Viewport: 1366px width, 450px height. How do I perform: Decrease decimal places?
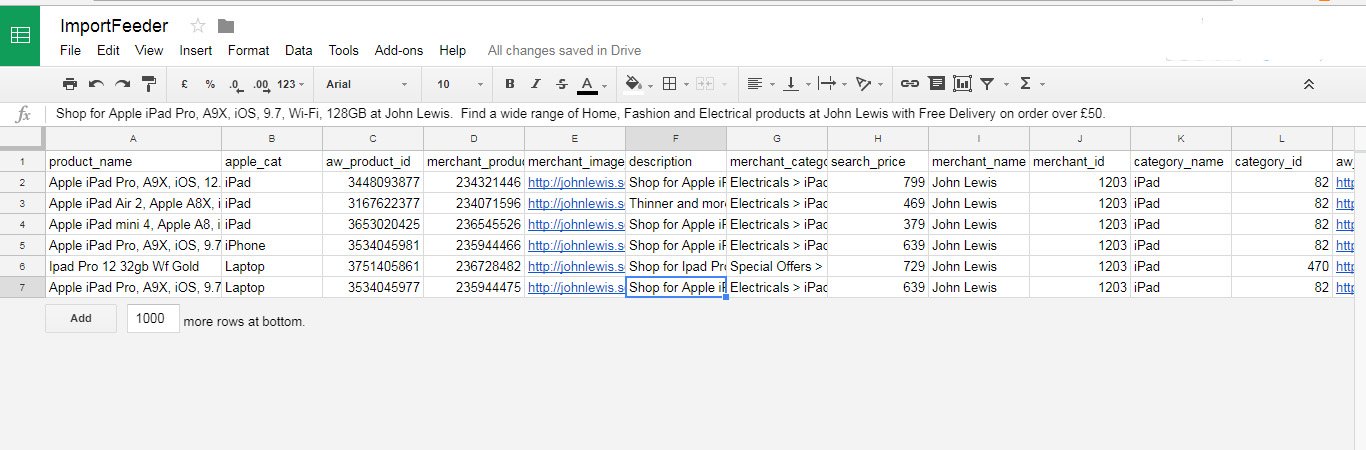coord(235,84)
